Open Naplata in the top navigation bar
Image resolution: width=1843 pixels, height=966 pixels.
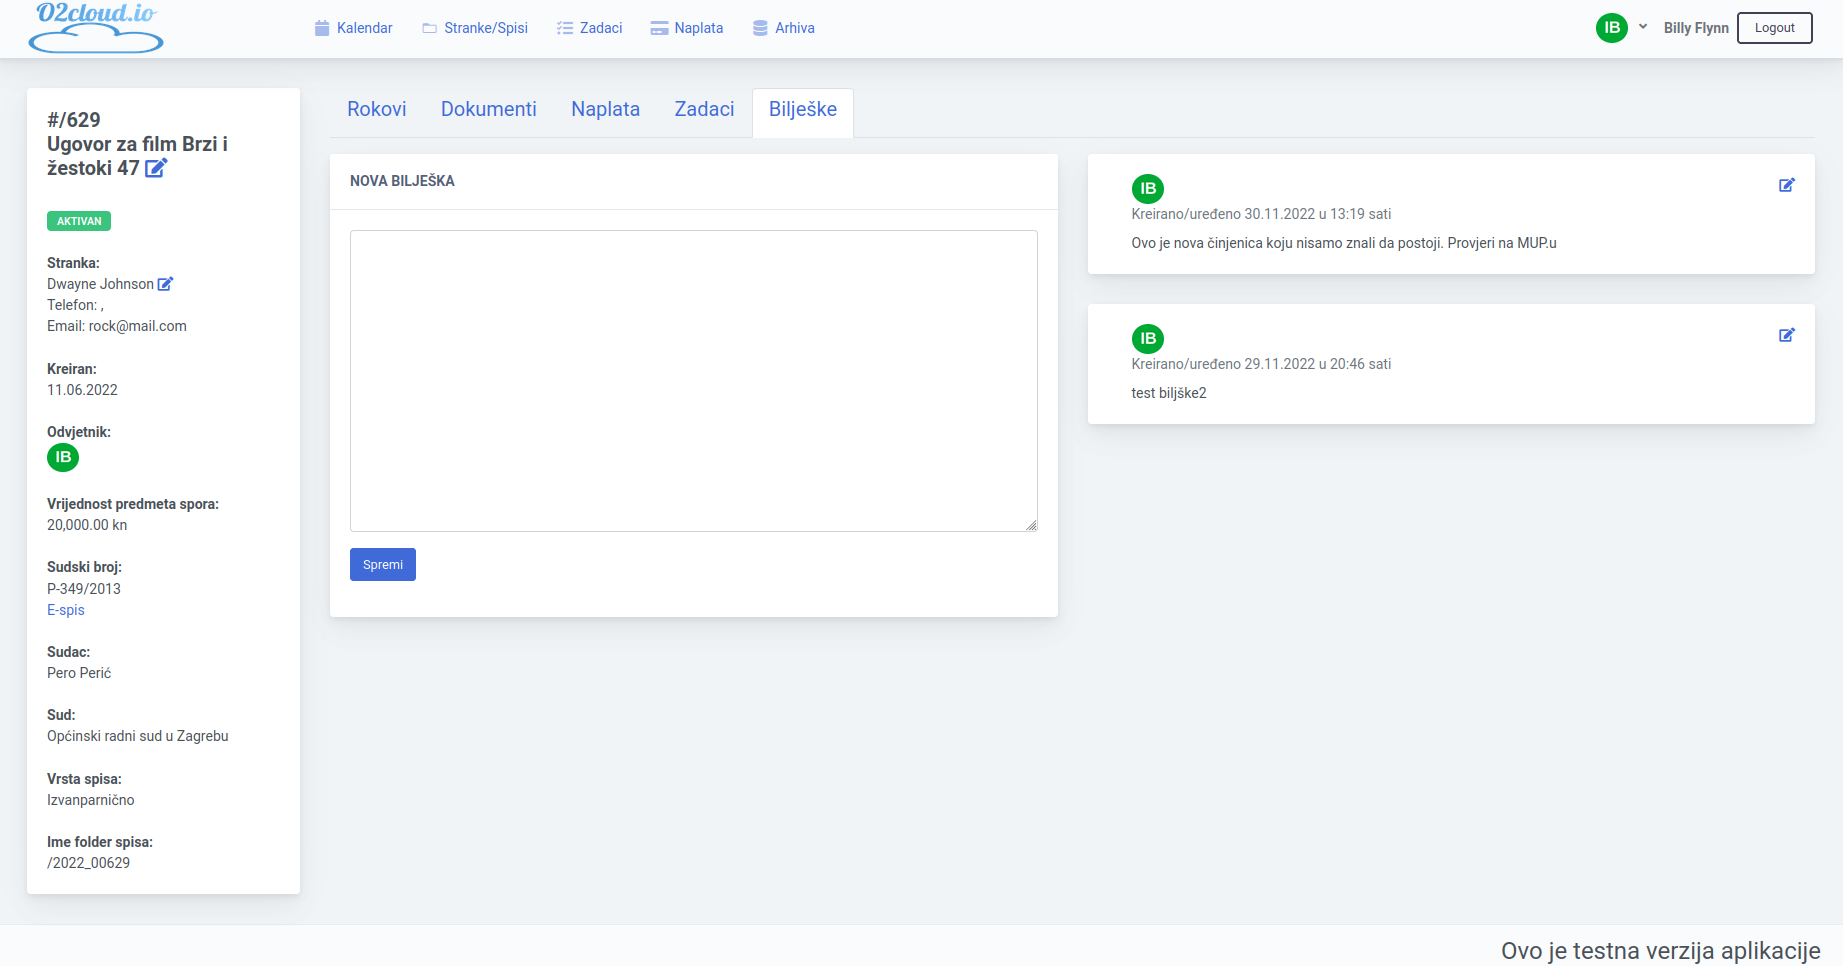[x=687, y=28]
